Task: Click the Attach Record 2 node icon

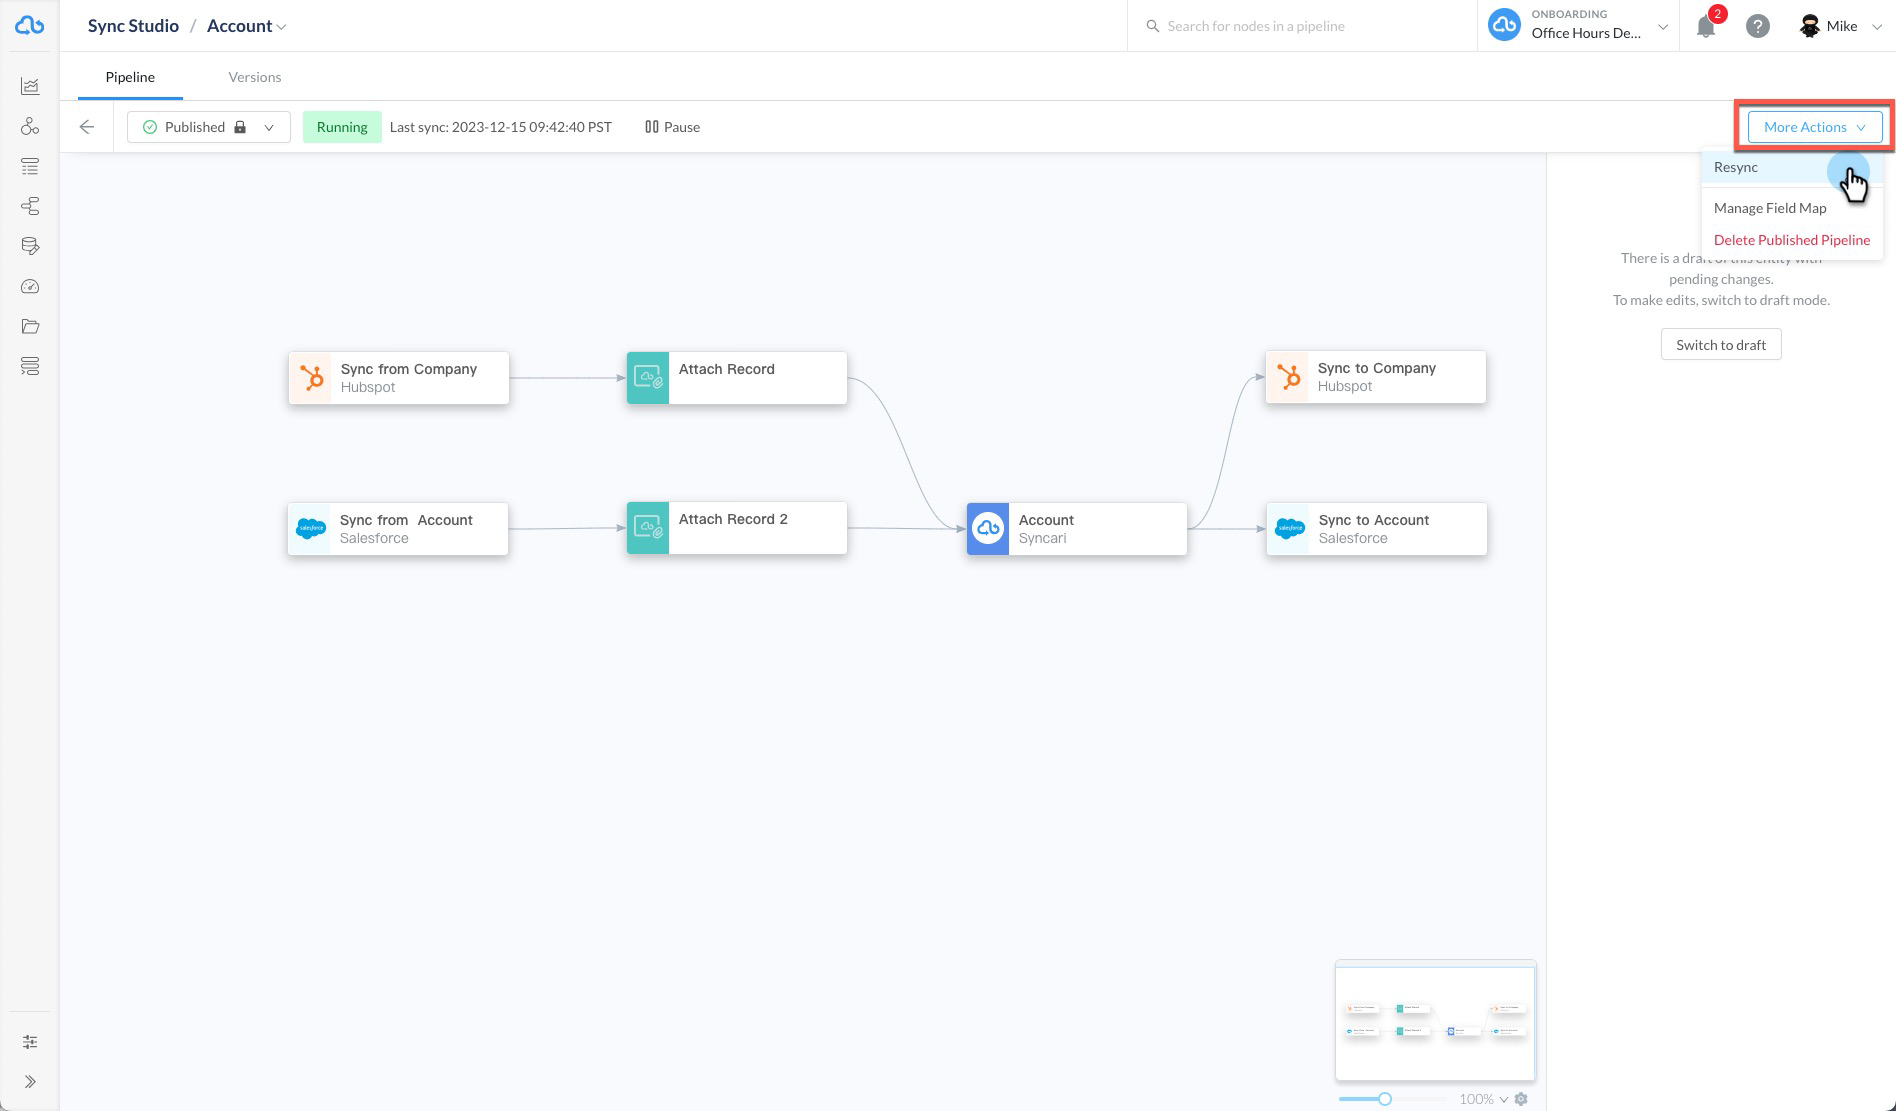Action: (x=648, y=528)
